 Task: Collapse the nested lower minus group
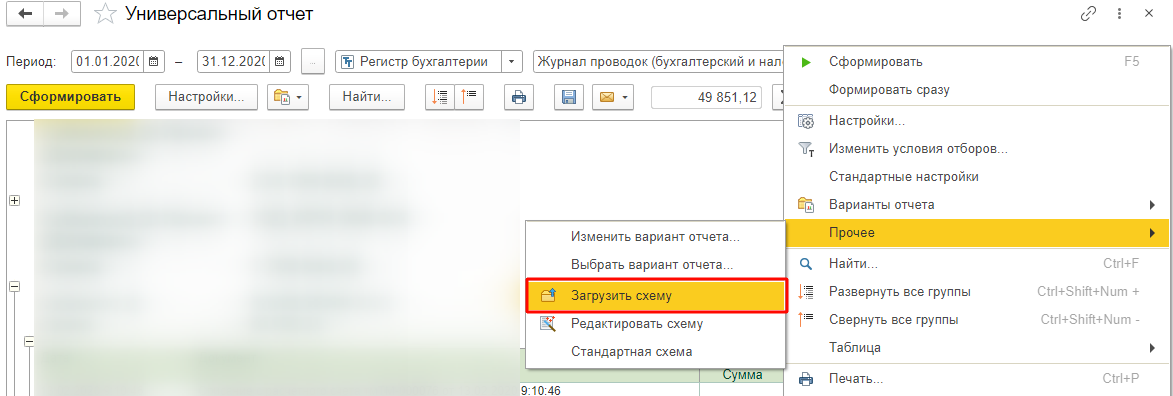(30, 341)
